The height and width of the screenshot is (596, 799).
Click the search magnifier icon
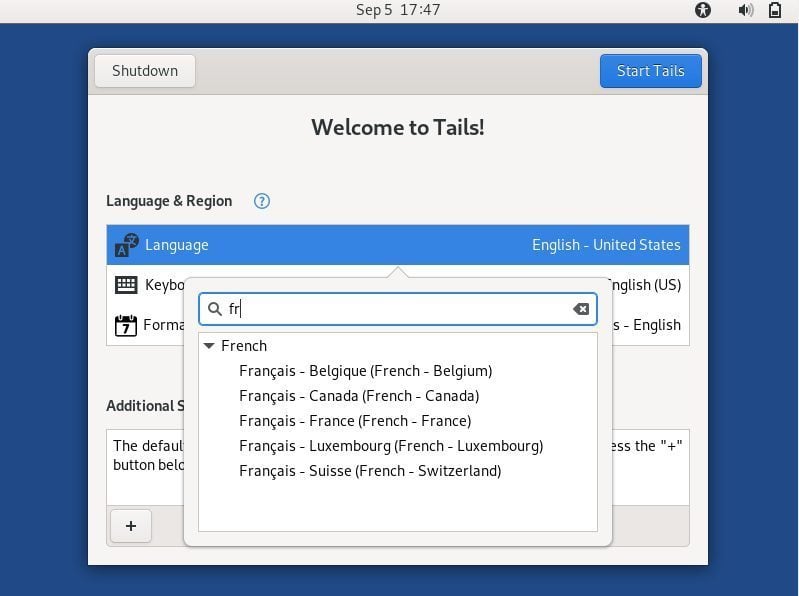pyautogui.click(x=215, y=309)
